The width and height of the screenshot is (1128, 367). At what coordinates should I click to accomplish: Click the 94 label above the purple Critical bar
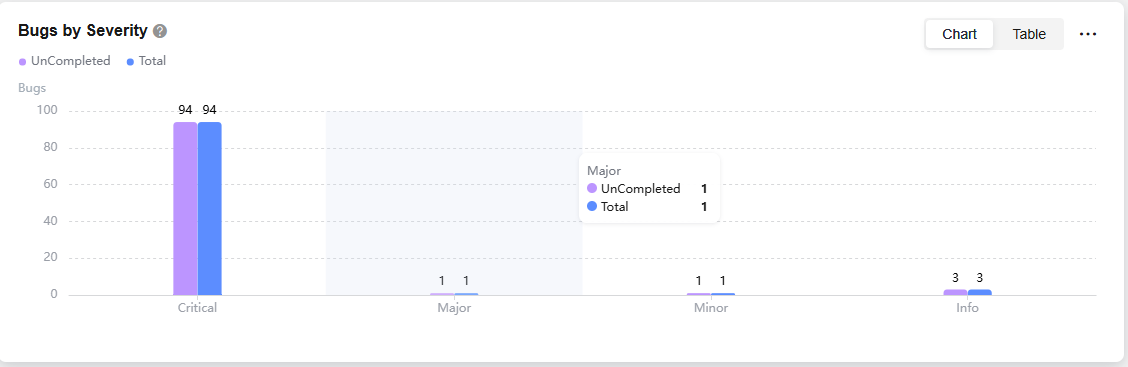(186, 110)
